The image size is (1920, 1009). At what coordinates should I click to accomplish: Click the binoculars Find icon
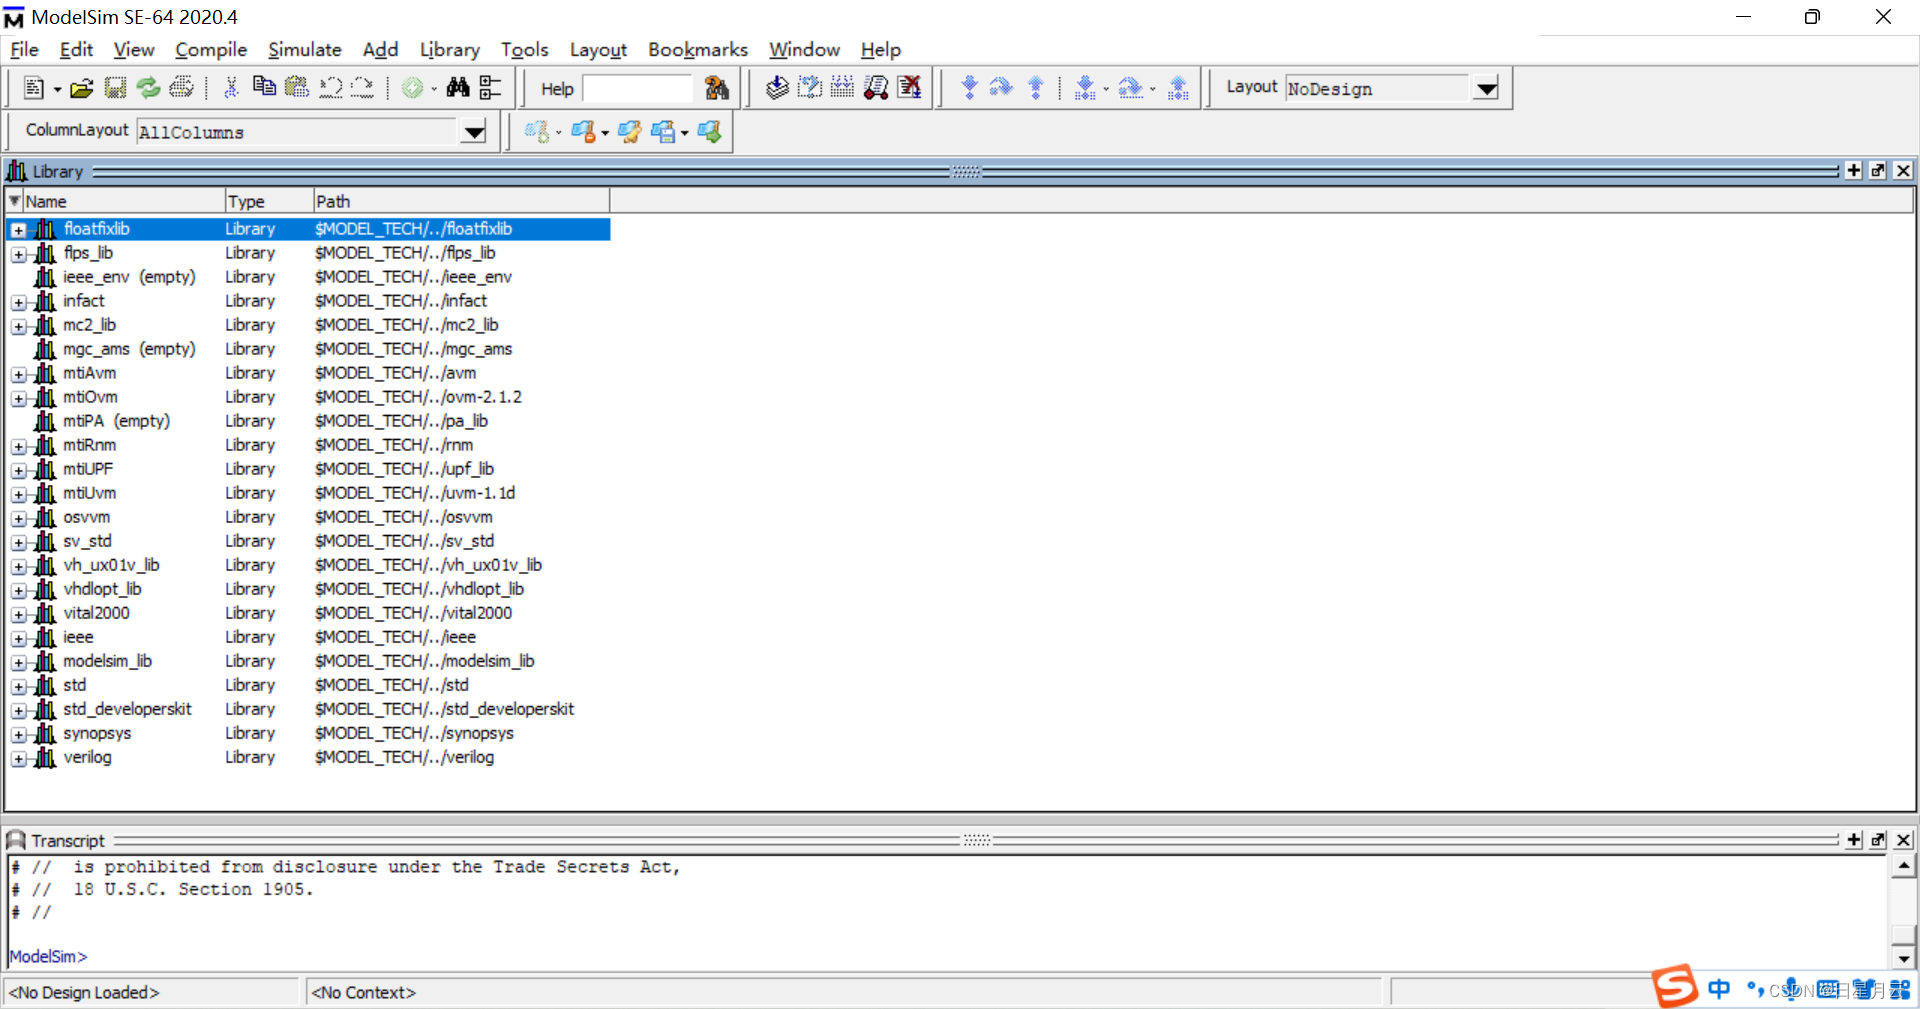pyautogui.click(x=458, y=88)
